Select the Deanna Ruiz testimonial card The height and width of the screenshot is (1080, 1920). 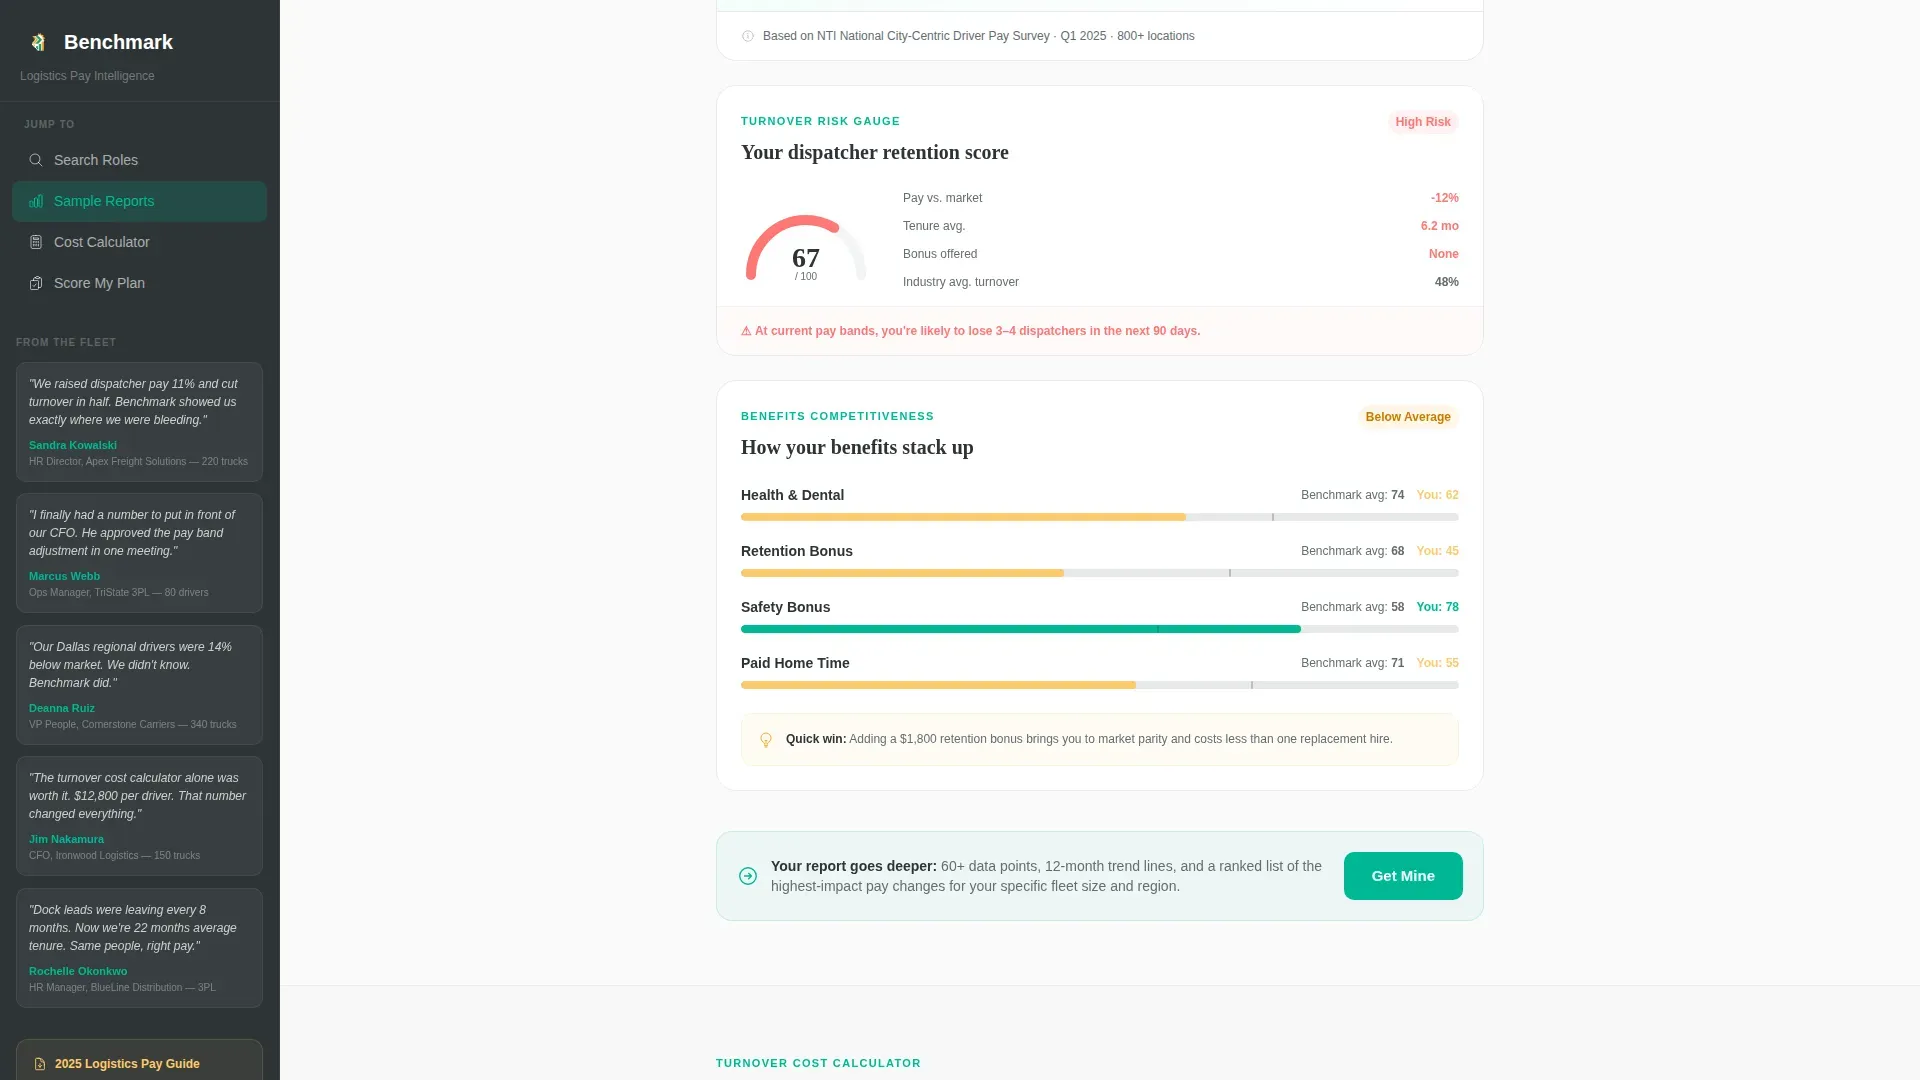139,685
